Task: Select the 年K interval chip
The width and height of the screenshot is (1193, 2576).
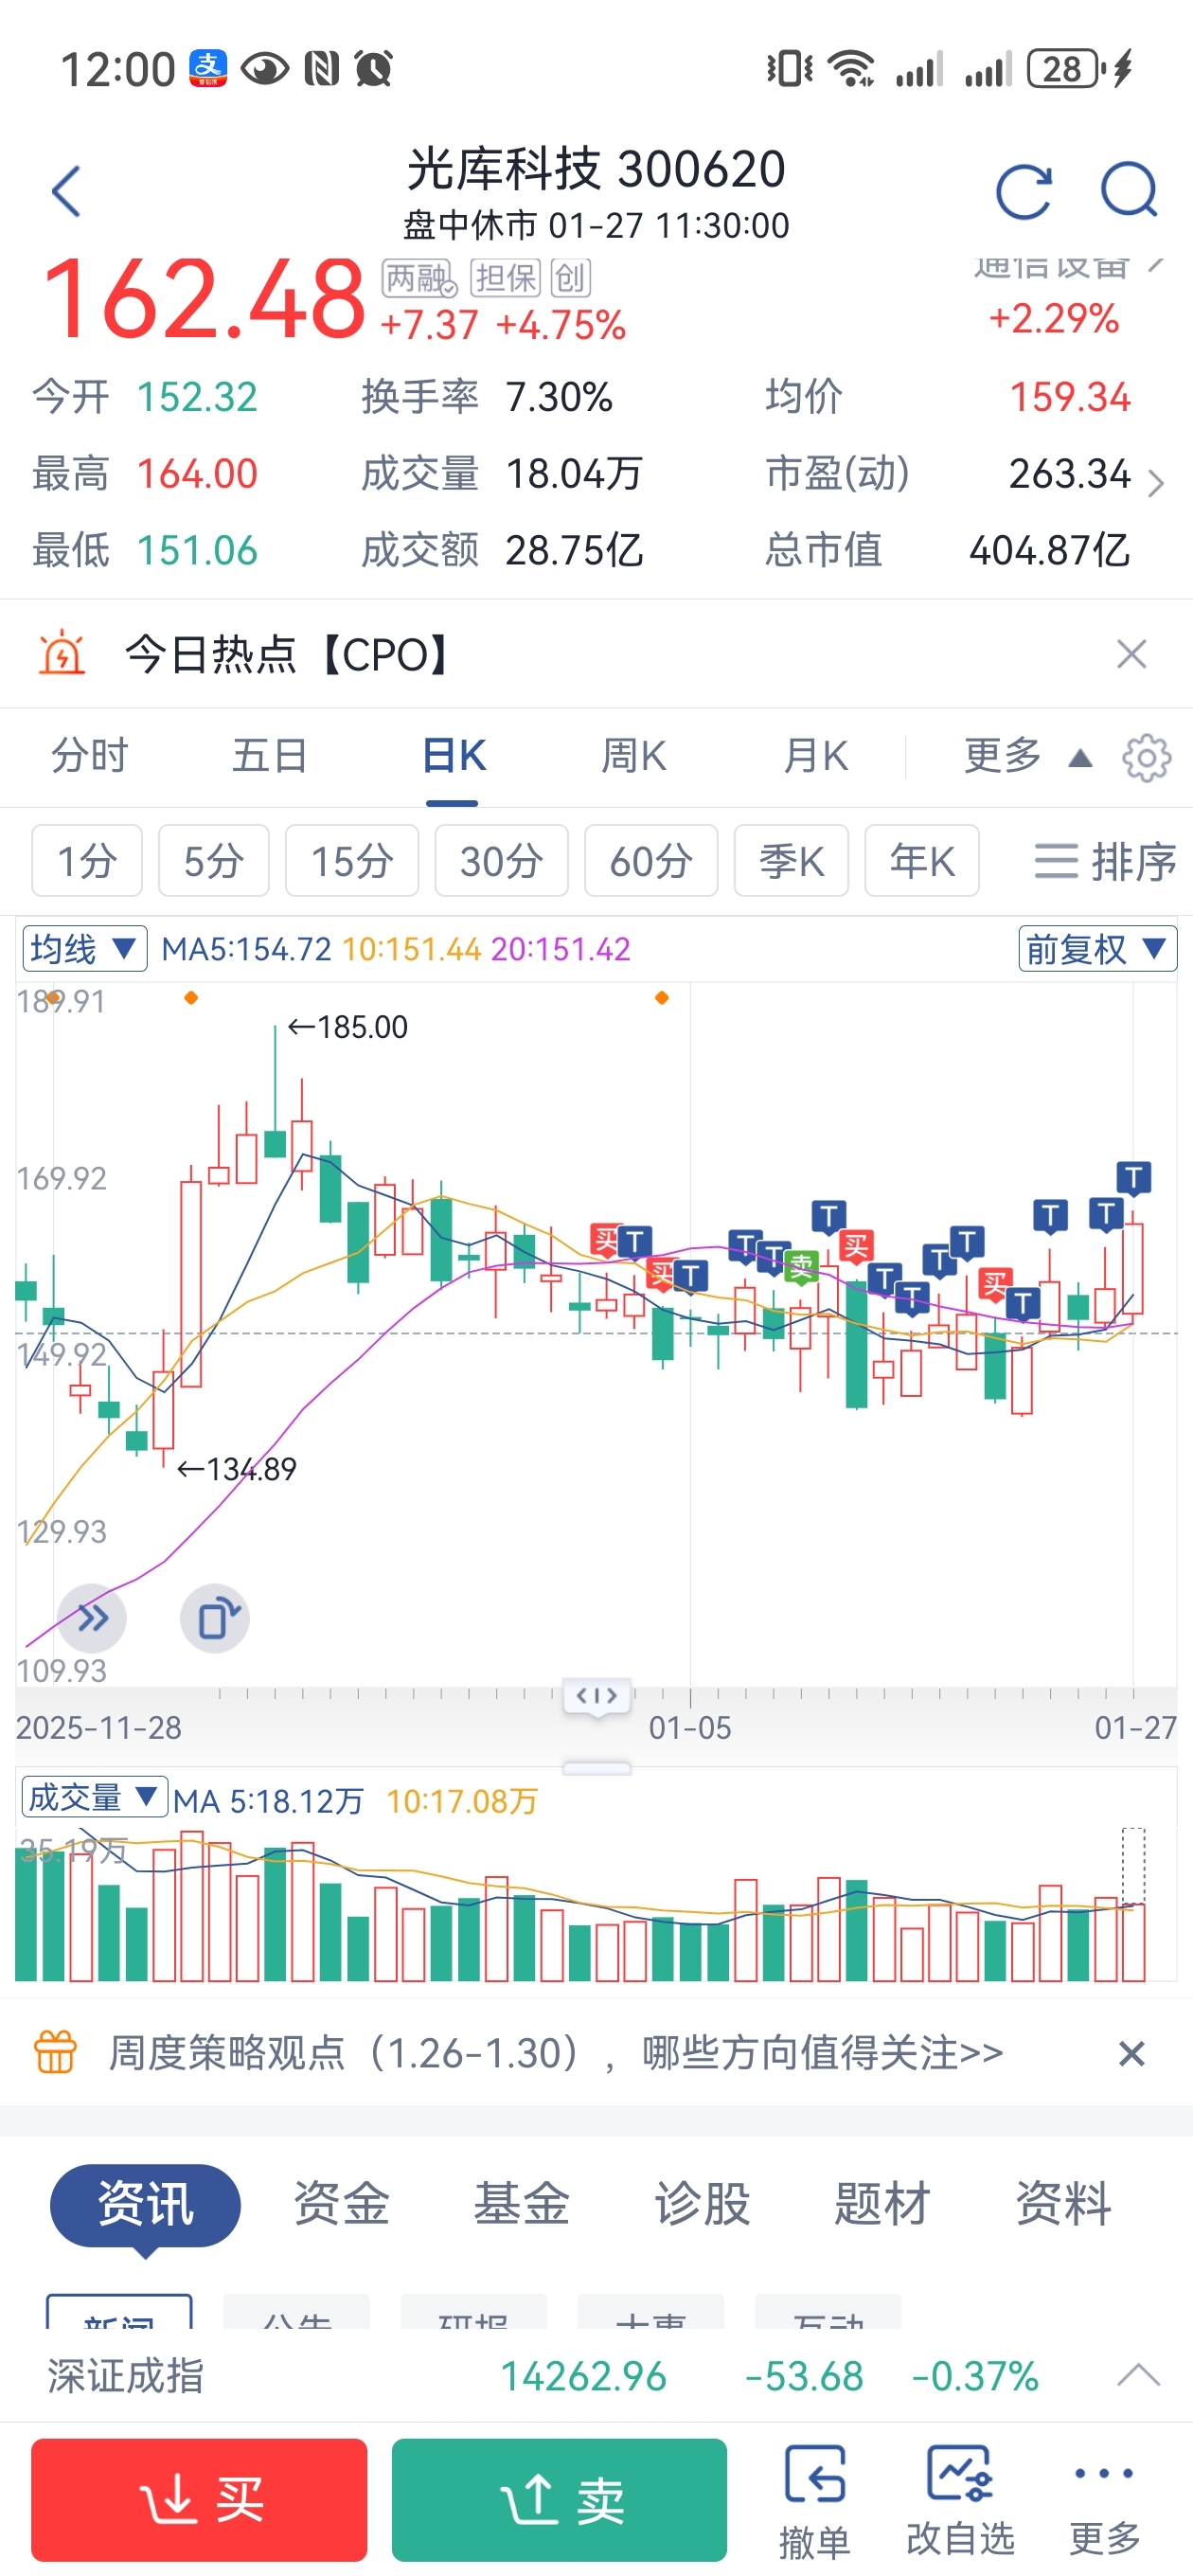Action: (x=921, y=861)
